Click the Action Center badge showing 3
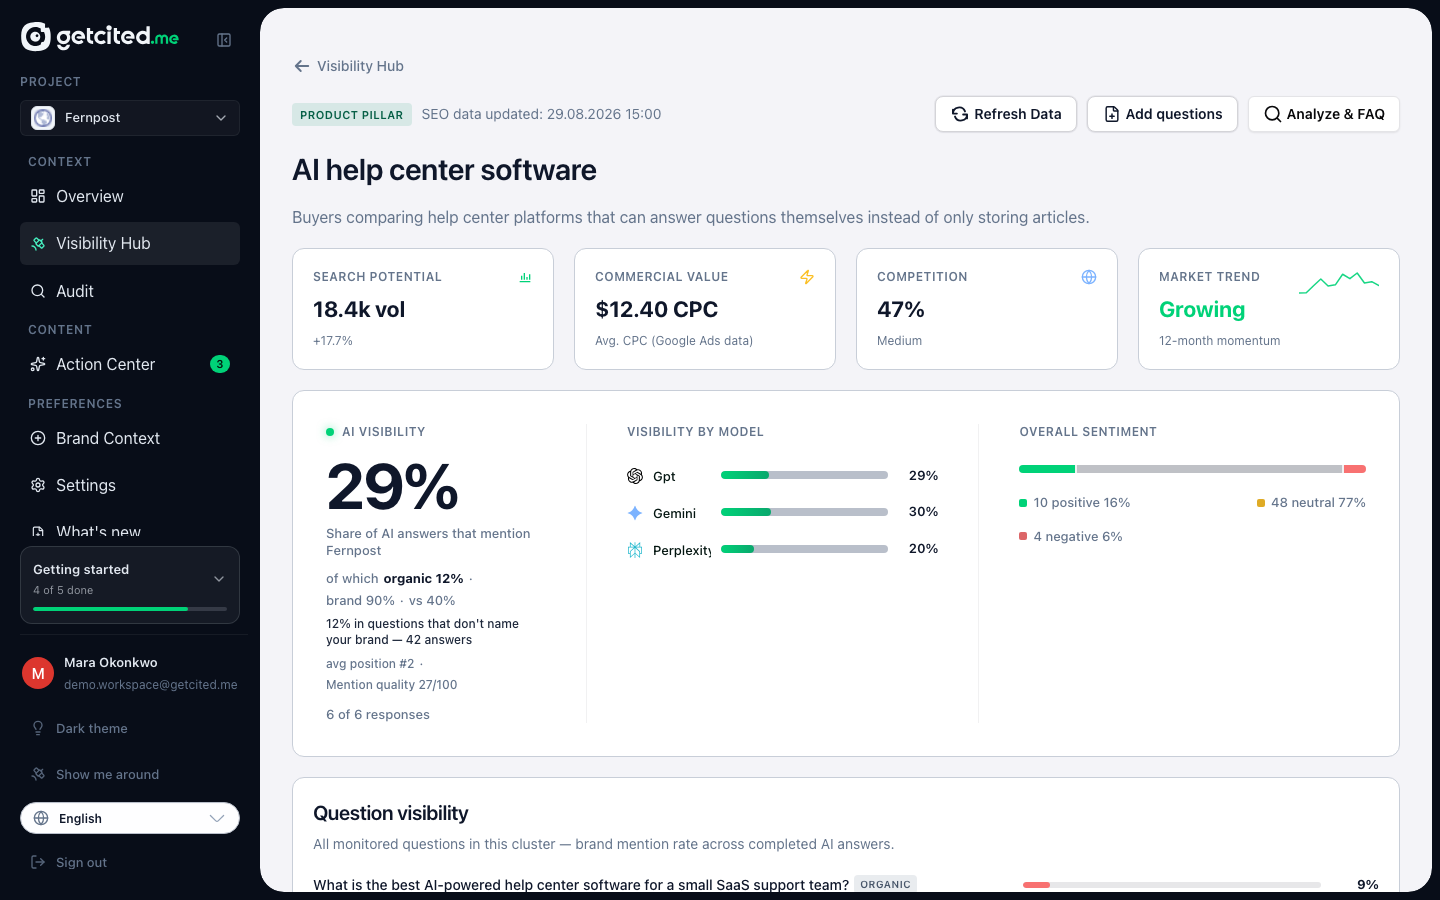The image size is (1440, 900). point(220,364)
